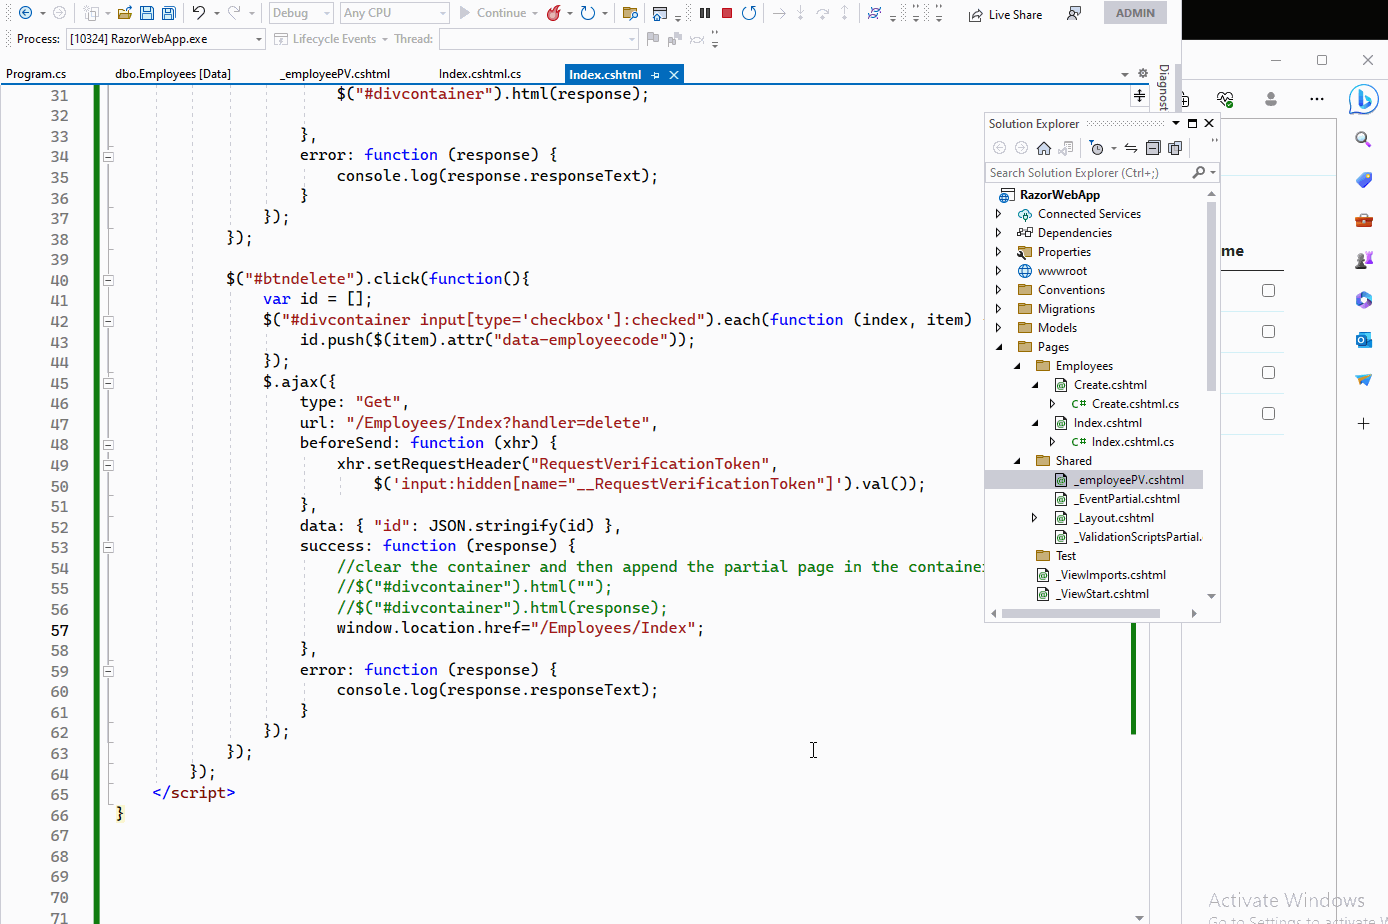The height and width of the screenshot is (924, 1388).
Task: Select _ViewStart.cshtml in Solution Explorer
Action: [1104, 594]
